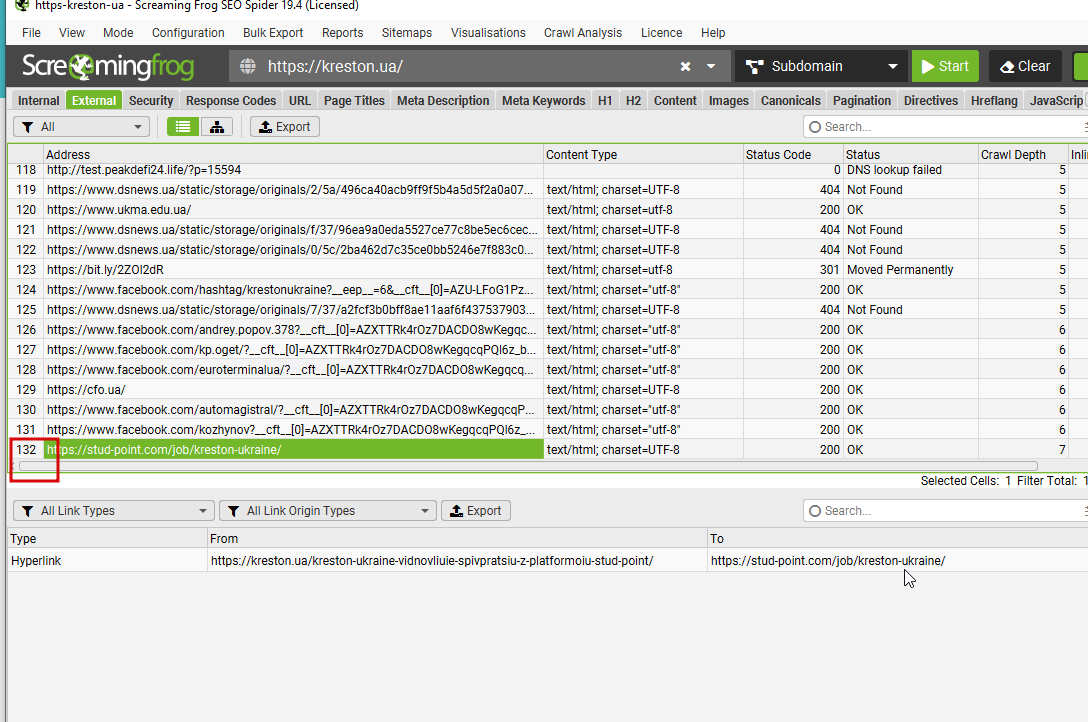Sort by the Crawl Depth column header

(1023, 155)
